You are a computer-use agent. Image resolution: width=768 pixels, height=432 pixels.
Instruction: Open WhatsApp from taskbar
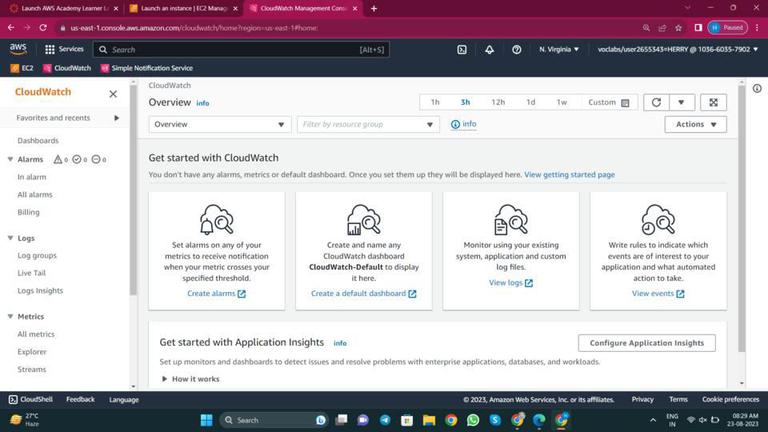click(473, 420)
